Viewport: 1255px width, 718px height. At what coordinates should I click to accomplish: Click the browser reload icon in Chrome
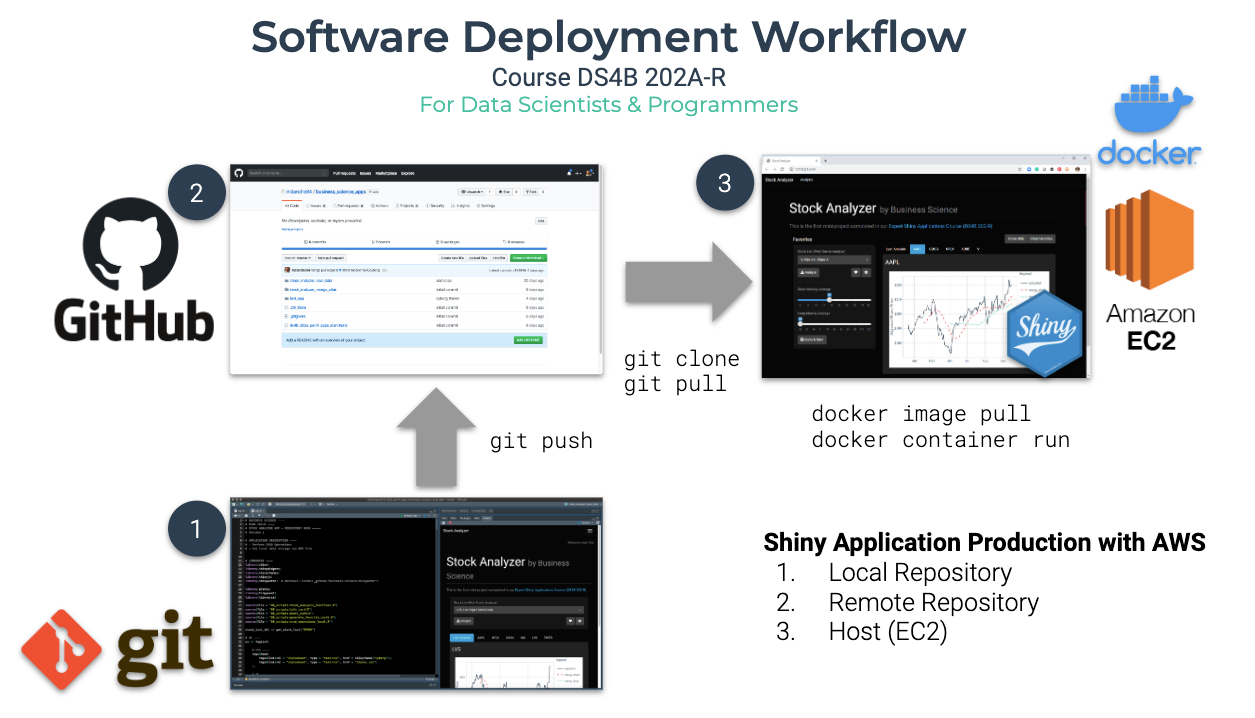[784, 170]
